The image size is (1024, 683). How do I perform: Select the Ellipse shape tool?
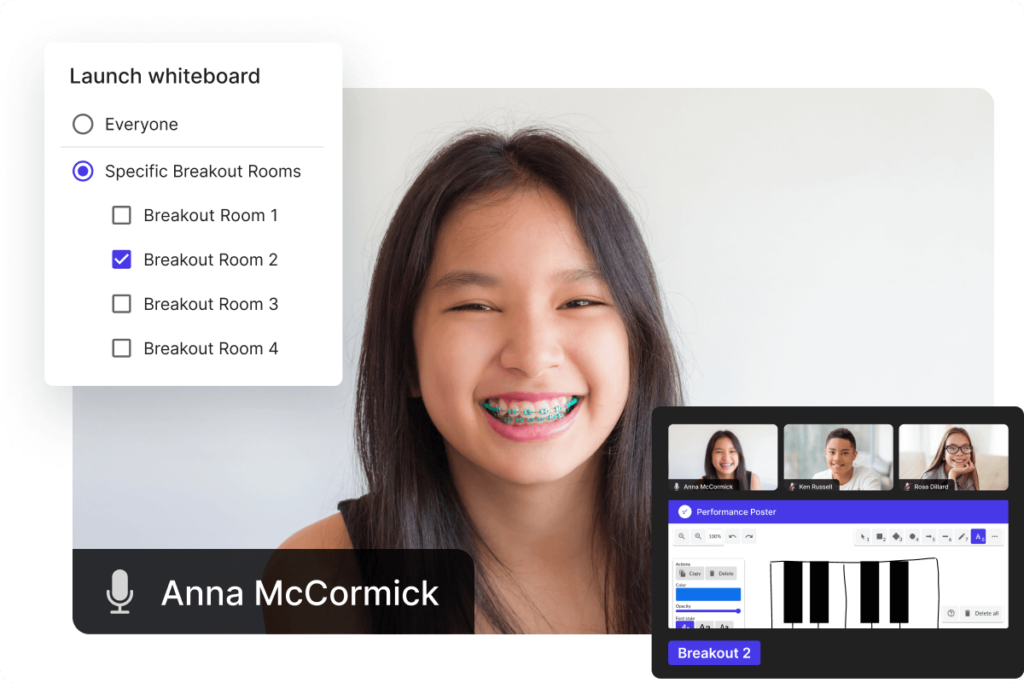912,537
